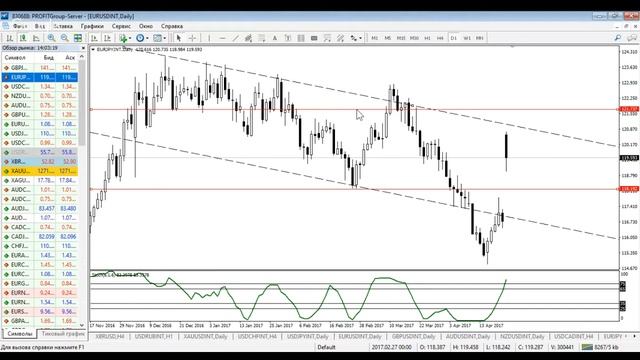This screenshot has height=360, width=640.
Task: Switch timeframe to H1
Action: pos(427,38)
